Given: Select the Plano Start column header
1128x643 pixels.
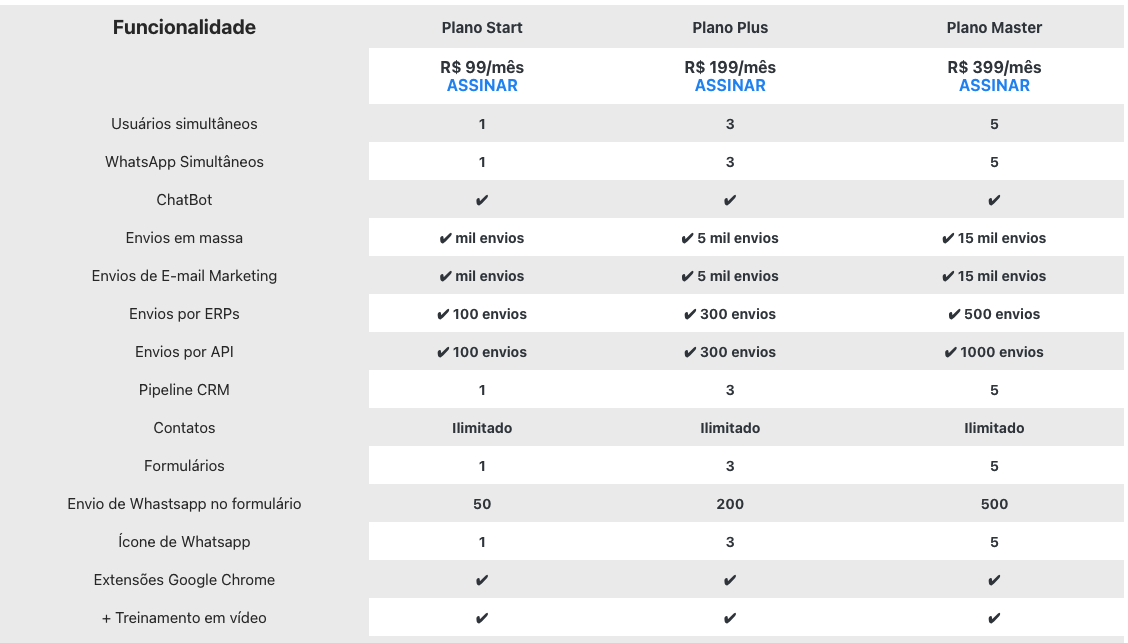Looking at the screenshot, I should coord(482,28).
